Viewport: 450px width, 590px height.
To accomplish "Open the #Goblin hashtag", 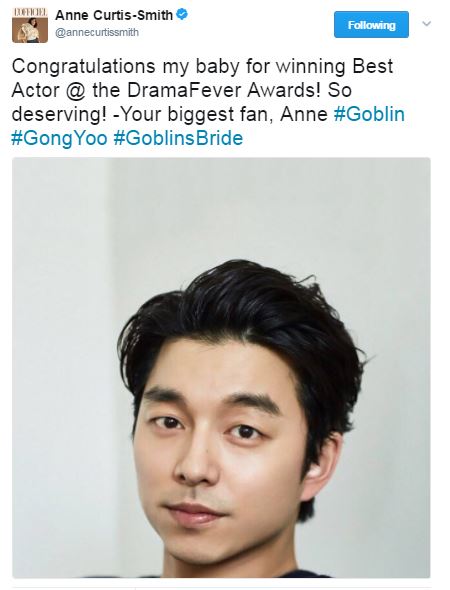I will pyautogui.click(x=369, y=114).
